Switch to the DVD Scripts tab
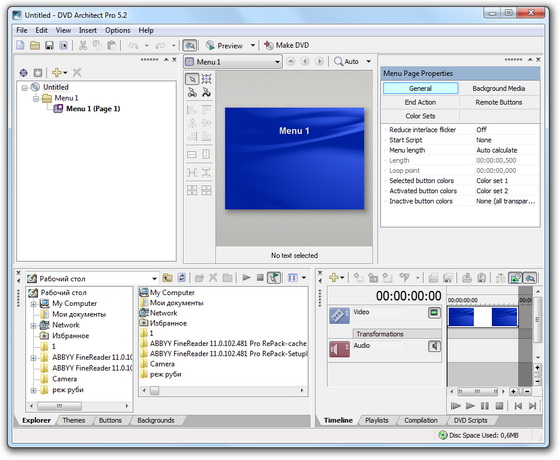Viewport: 560px width, 460px height. click(x=470, y=420)
